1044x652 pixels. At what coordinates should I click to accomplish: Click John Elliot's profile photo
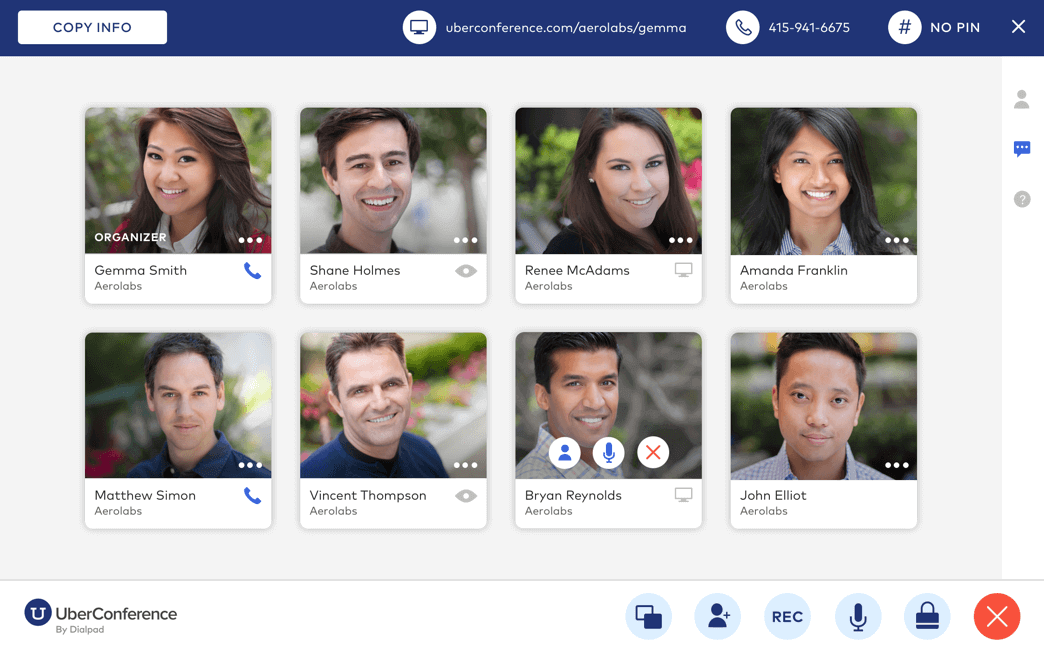824,406
